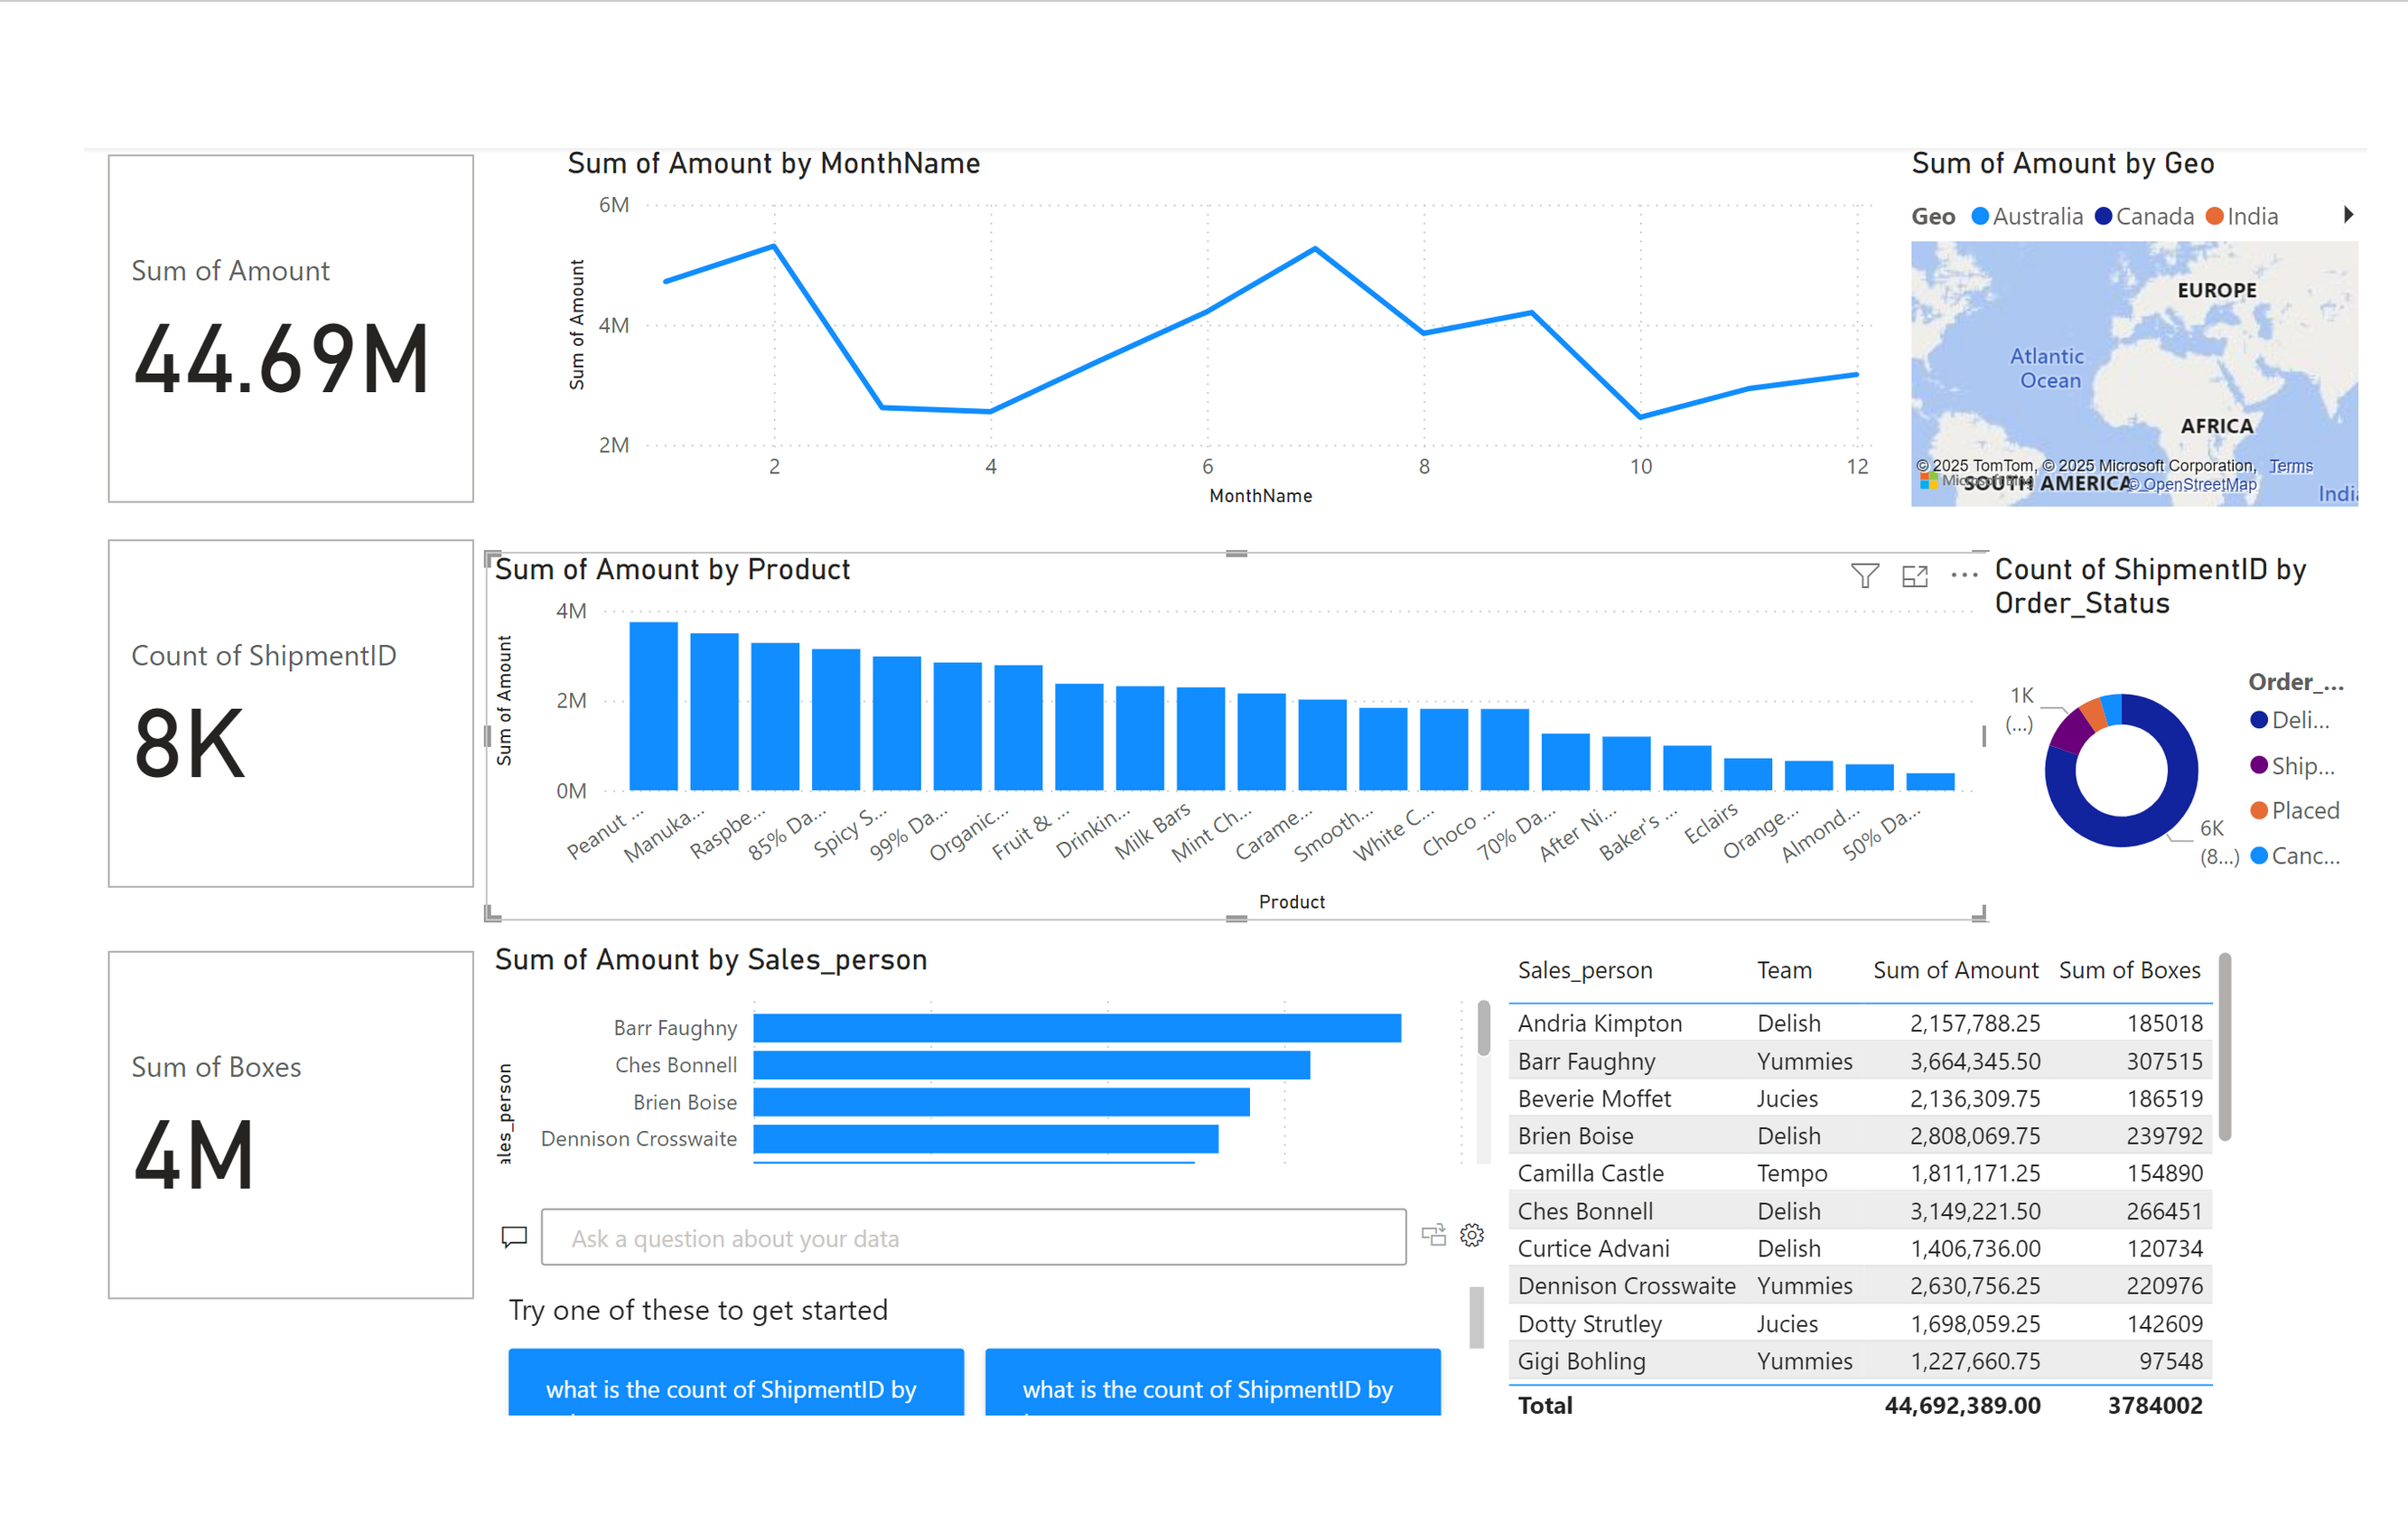This screenshot has width=2408, height=1523.
Task: Convert Q&A result to standard visual icon
Action: coord(1434,1235)
